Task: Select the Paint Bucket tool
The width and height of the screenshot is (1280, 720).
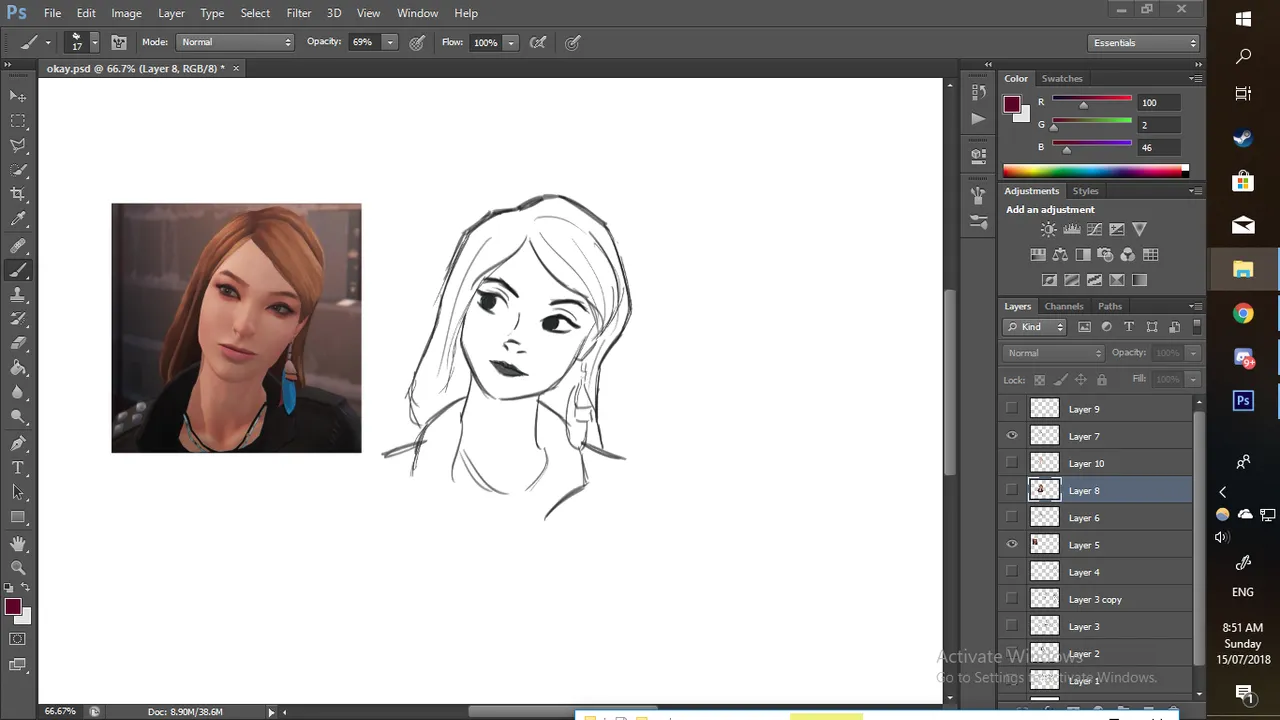Action: [18, 369]
